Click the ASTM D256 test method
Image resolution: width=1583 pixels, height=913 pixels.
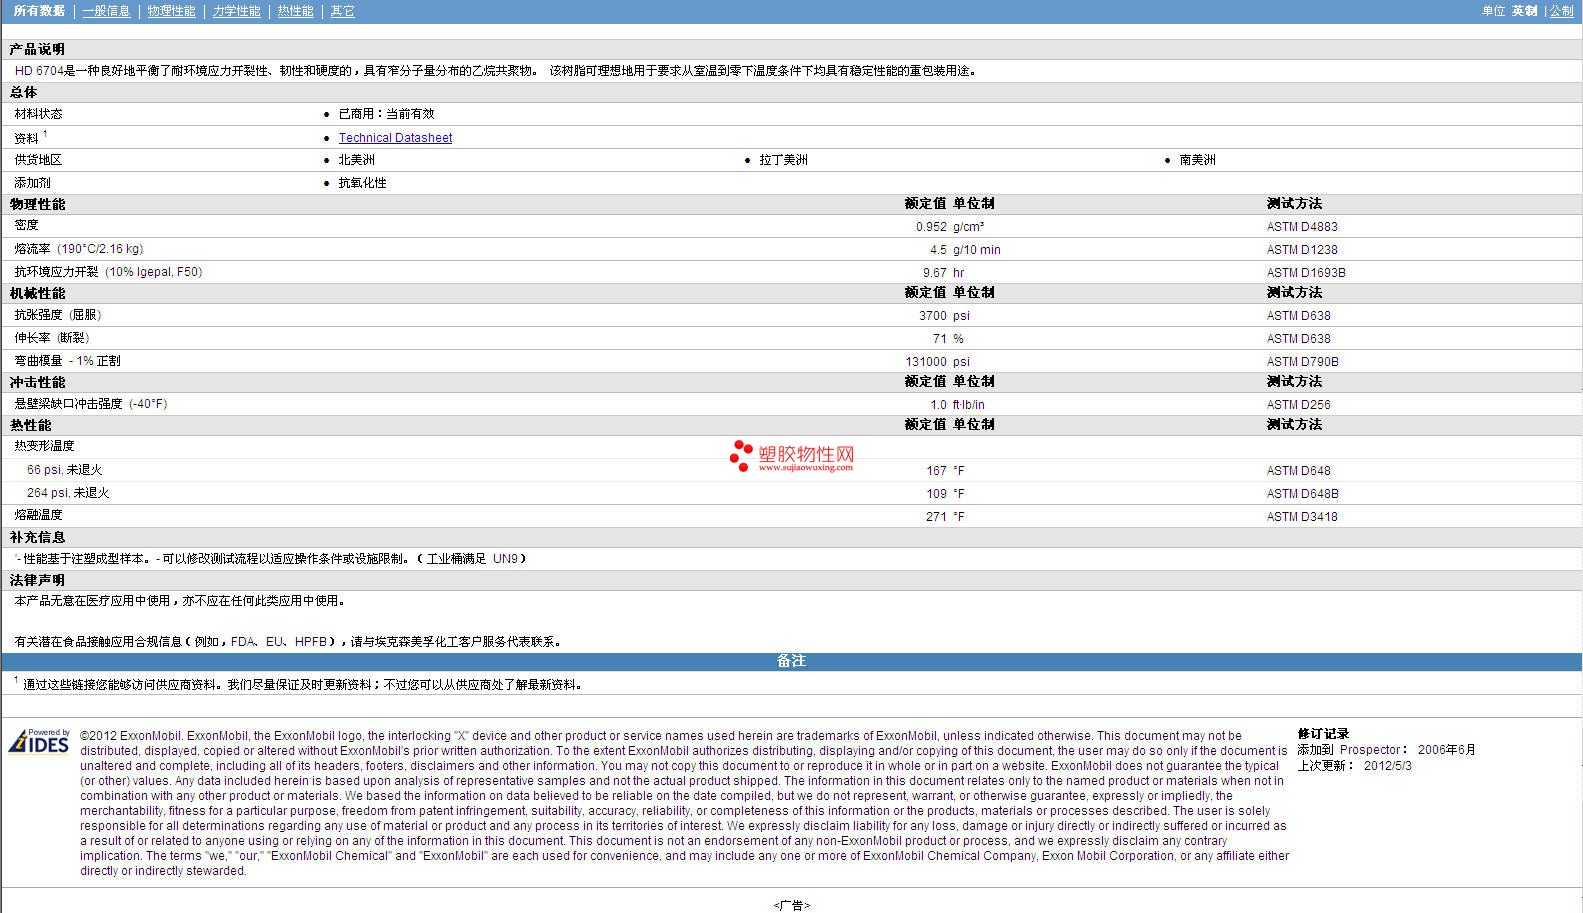(1298, 405)
